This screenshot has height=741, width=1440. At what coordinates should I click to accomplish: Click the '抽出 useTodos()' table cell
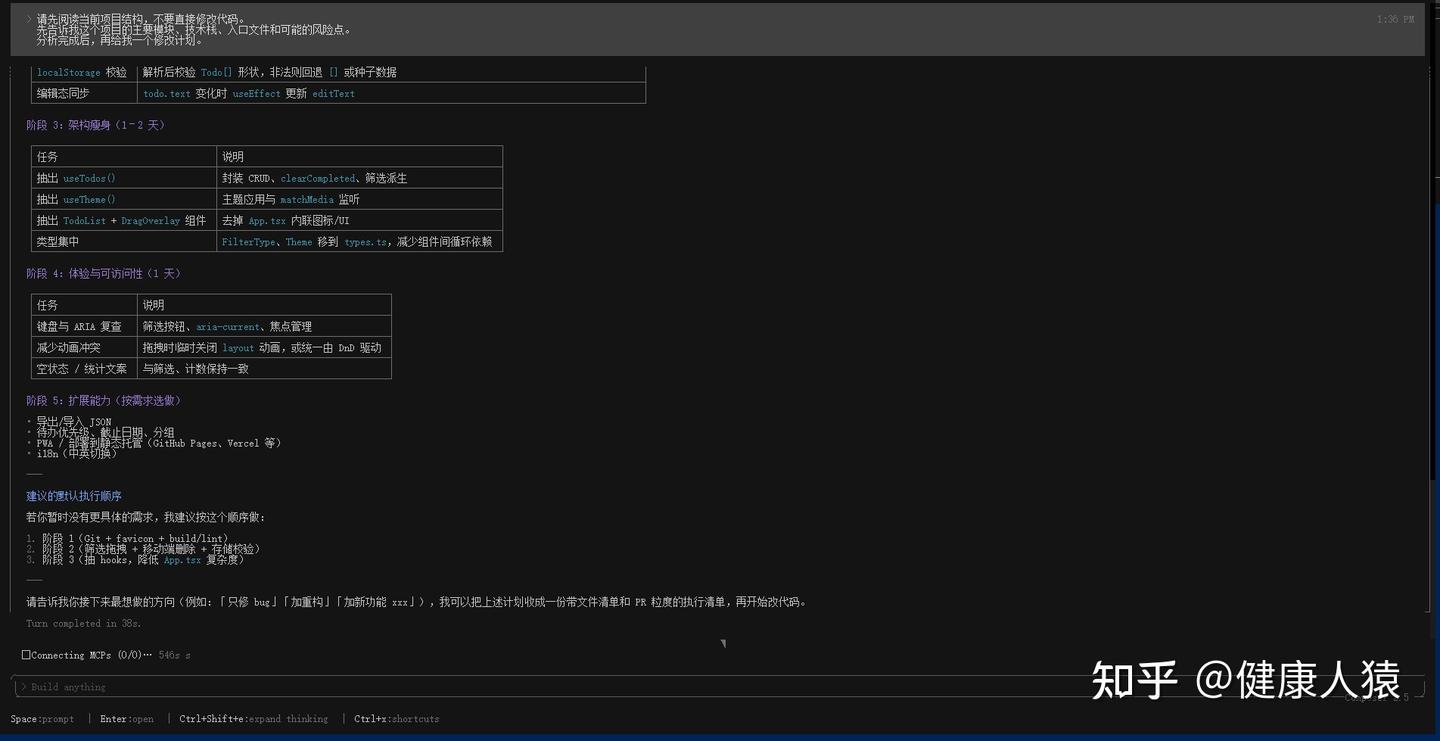pos(124,178)
